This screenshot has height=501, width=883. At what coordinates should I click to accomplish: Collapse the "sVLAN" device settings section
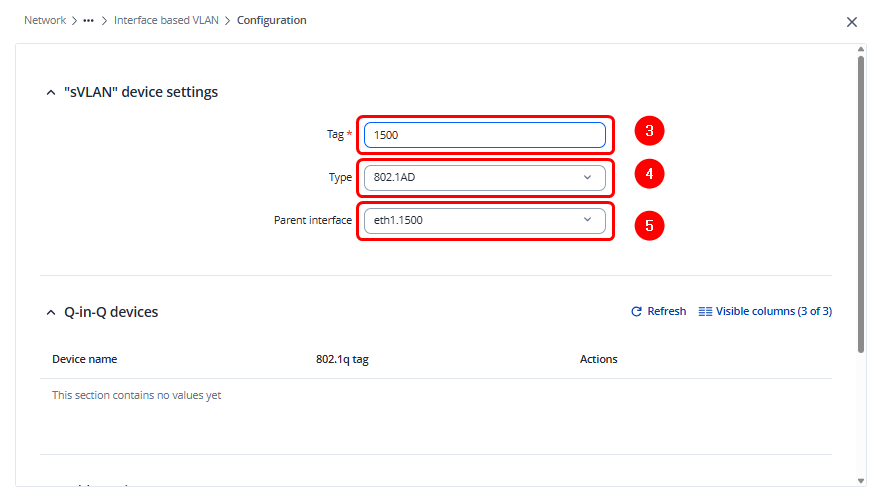pos(52,93)
